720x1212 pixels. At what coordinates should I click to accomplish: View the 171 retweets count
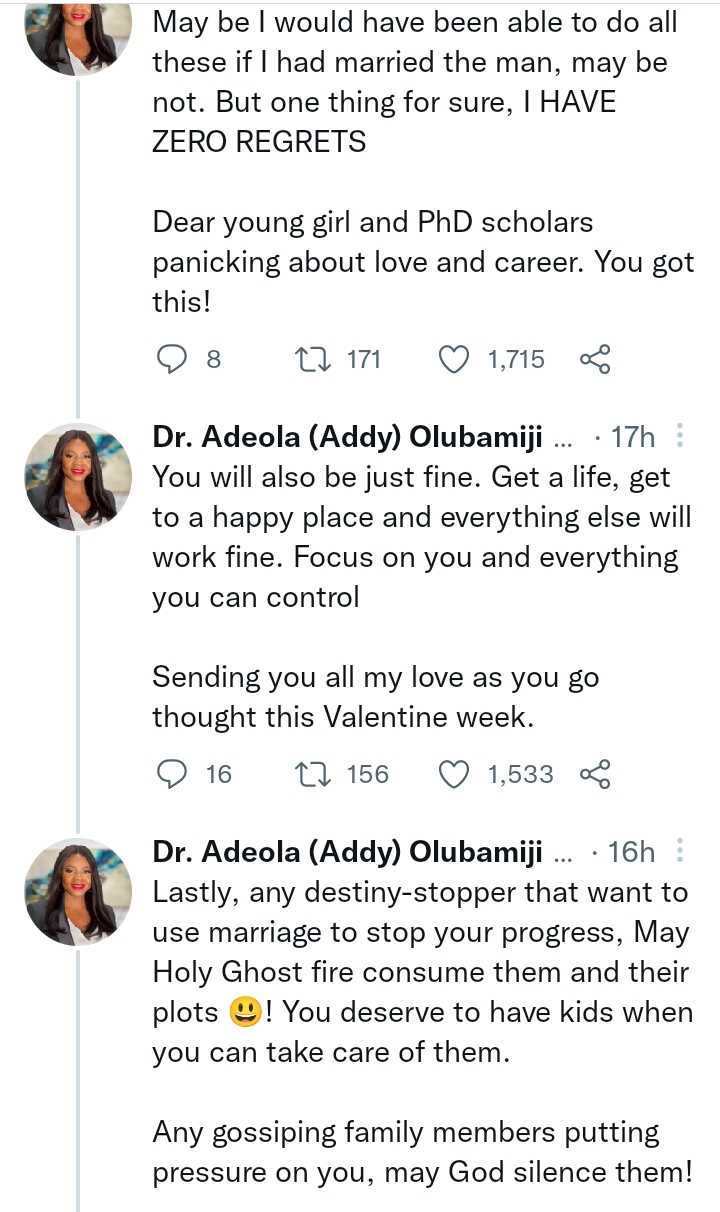coord(363,360)
